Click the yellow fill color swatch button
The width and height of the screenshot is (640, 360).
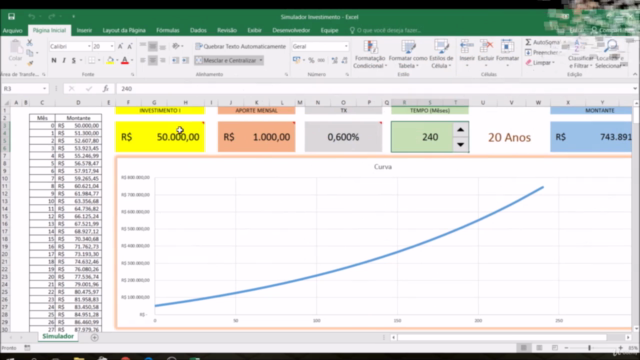tap(110, 60)
